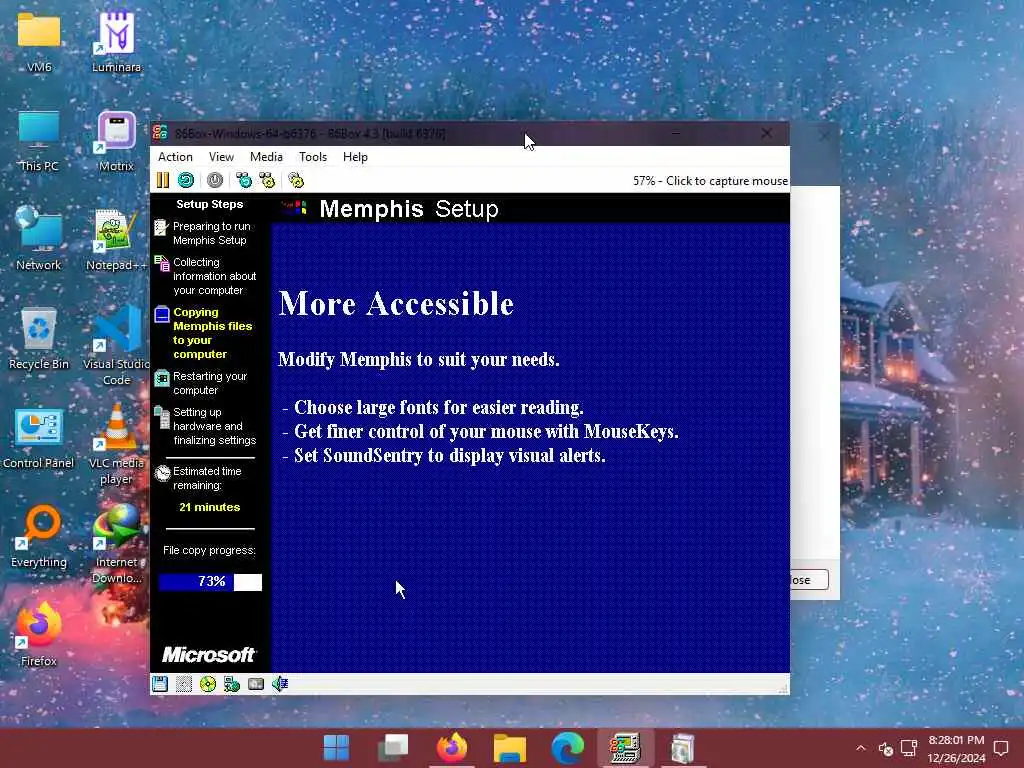The width and height of the screenshot is (1024, 768).
Task: Open Firefox from the taskbar
Action: coord(452,748)
